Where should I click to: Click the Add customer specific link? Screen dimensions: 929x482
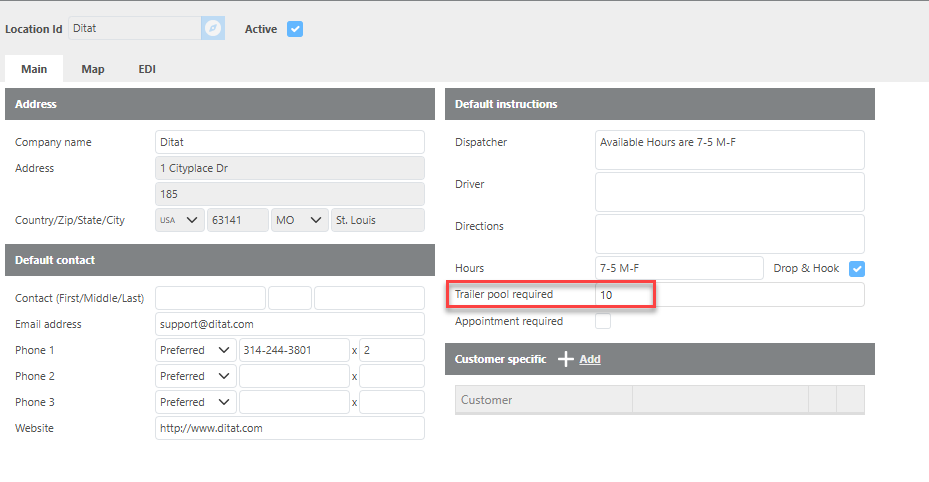tap(590, 359)
